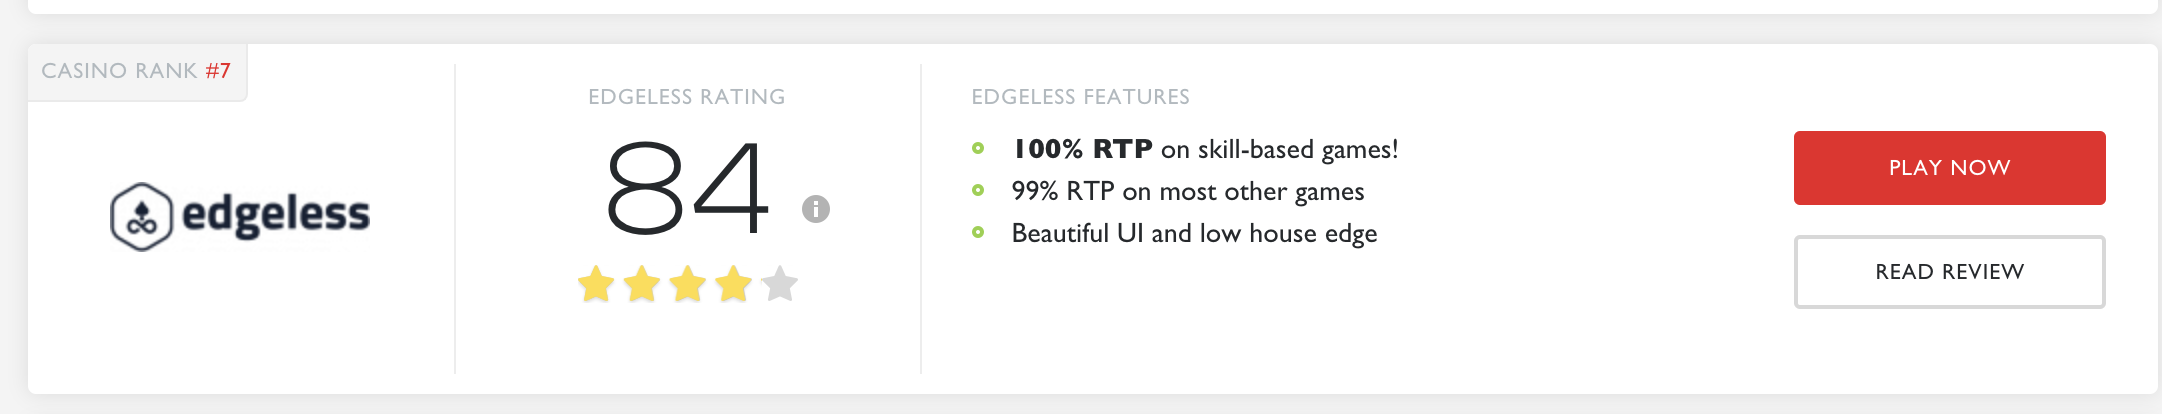Select the Casino Rank #7 label
Viewport: 2162px width, 414px height.
coord(136,71)
